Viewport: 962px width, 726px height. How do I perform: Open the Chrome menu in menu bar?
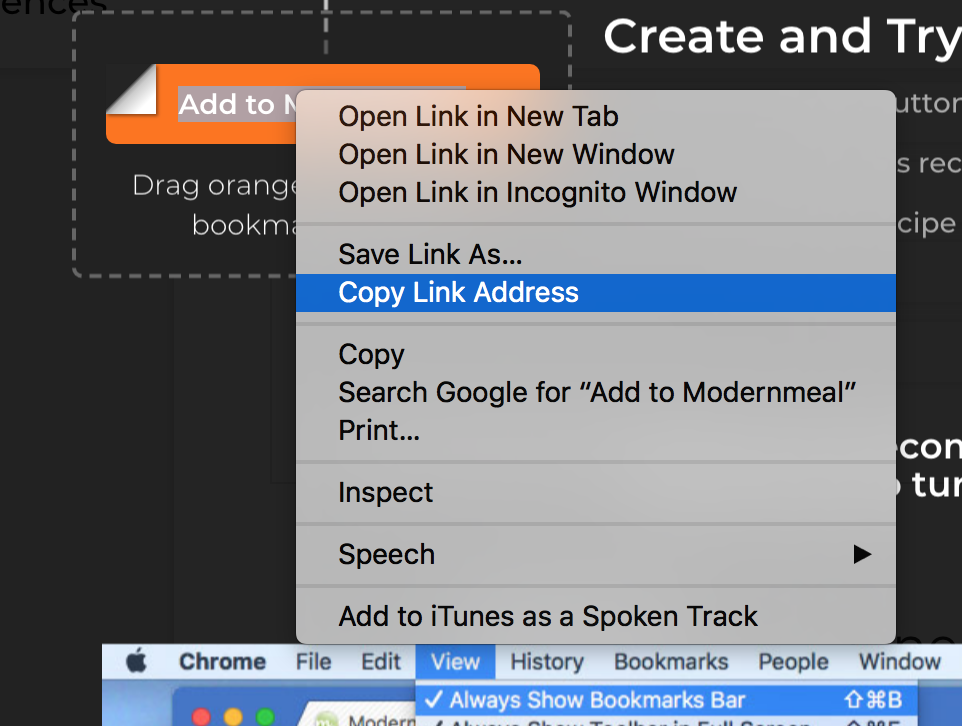(x=222, y=662)
